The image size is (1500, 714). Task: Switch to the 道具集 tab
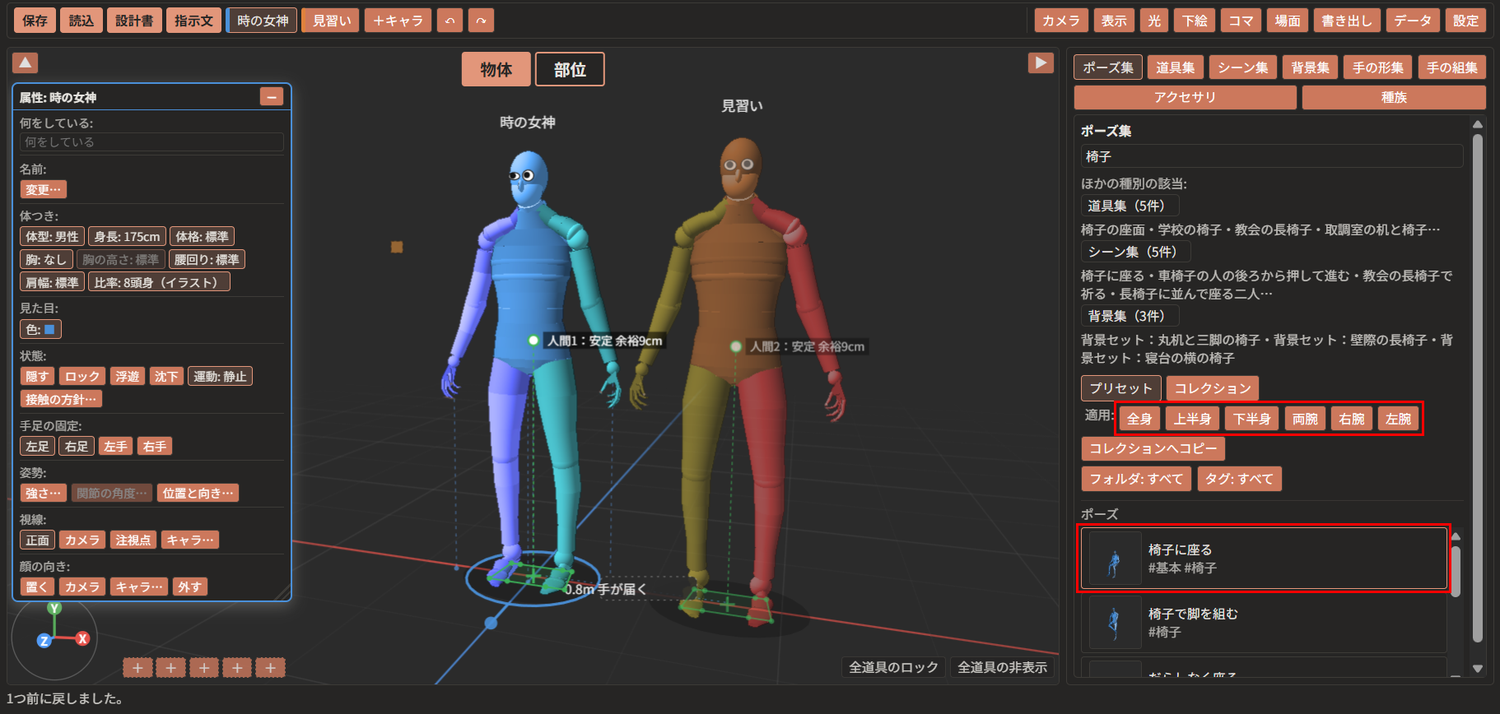[x=1175, y=68]
